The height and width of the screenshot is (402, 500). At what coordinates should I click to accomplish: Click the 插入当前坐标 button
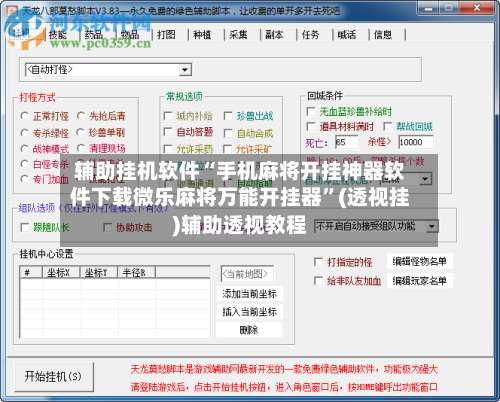pos(249,312)
